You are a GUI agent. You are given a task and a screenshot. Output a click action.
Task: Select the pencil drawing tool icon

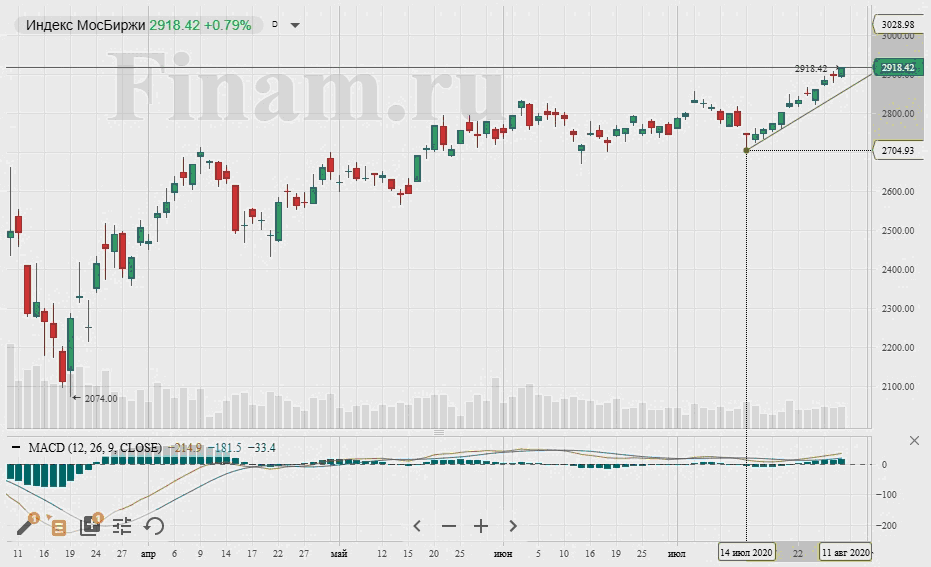pyautogui.click(x=26, y=525)
